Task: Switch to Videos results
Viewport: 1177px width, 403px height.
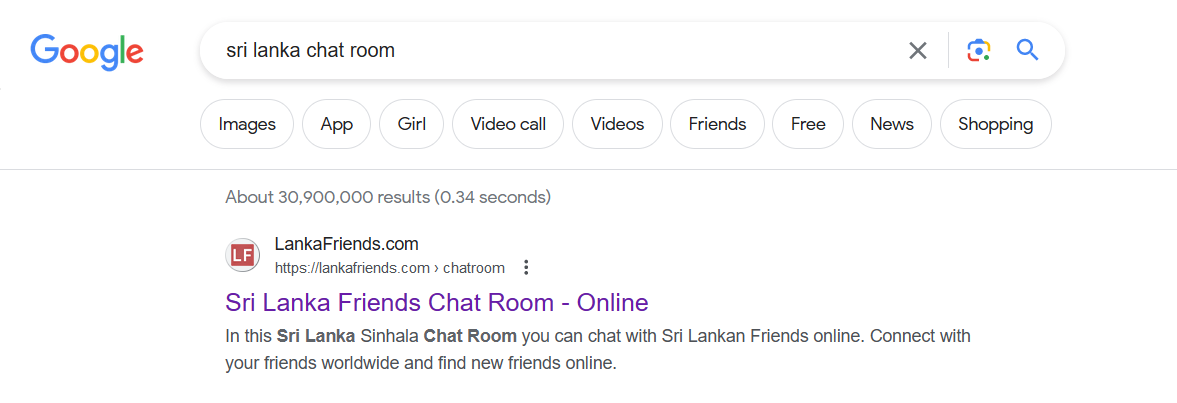Action: pos(617,124)
